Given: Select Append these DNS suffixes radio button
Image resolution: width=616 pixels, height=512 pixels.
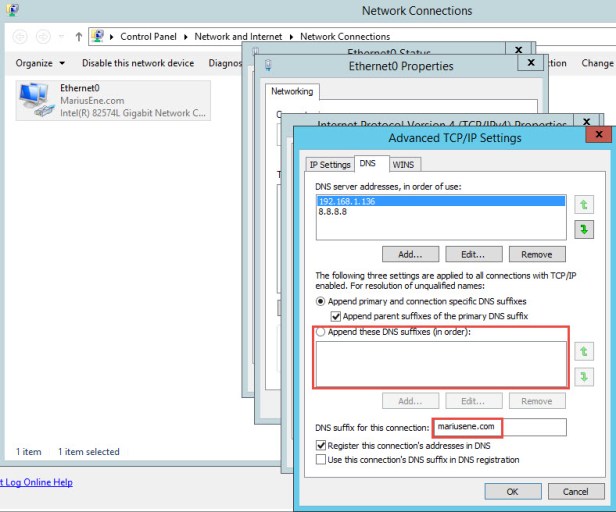Looking at the screenshot, I should 321,331.
